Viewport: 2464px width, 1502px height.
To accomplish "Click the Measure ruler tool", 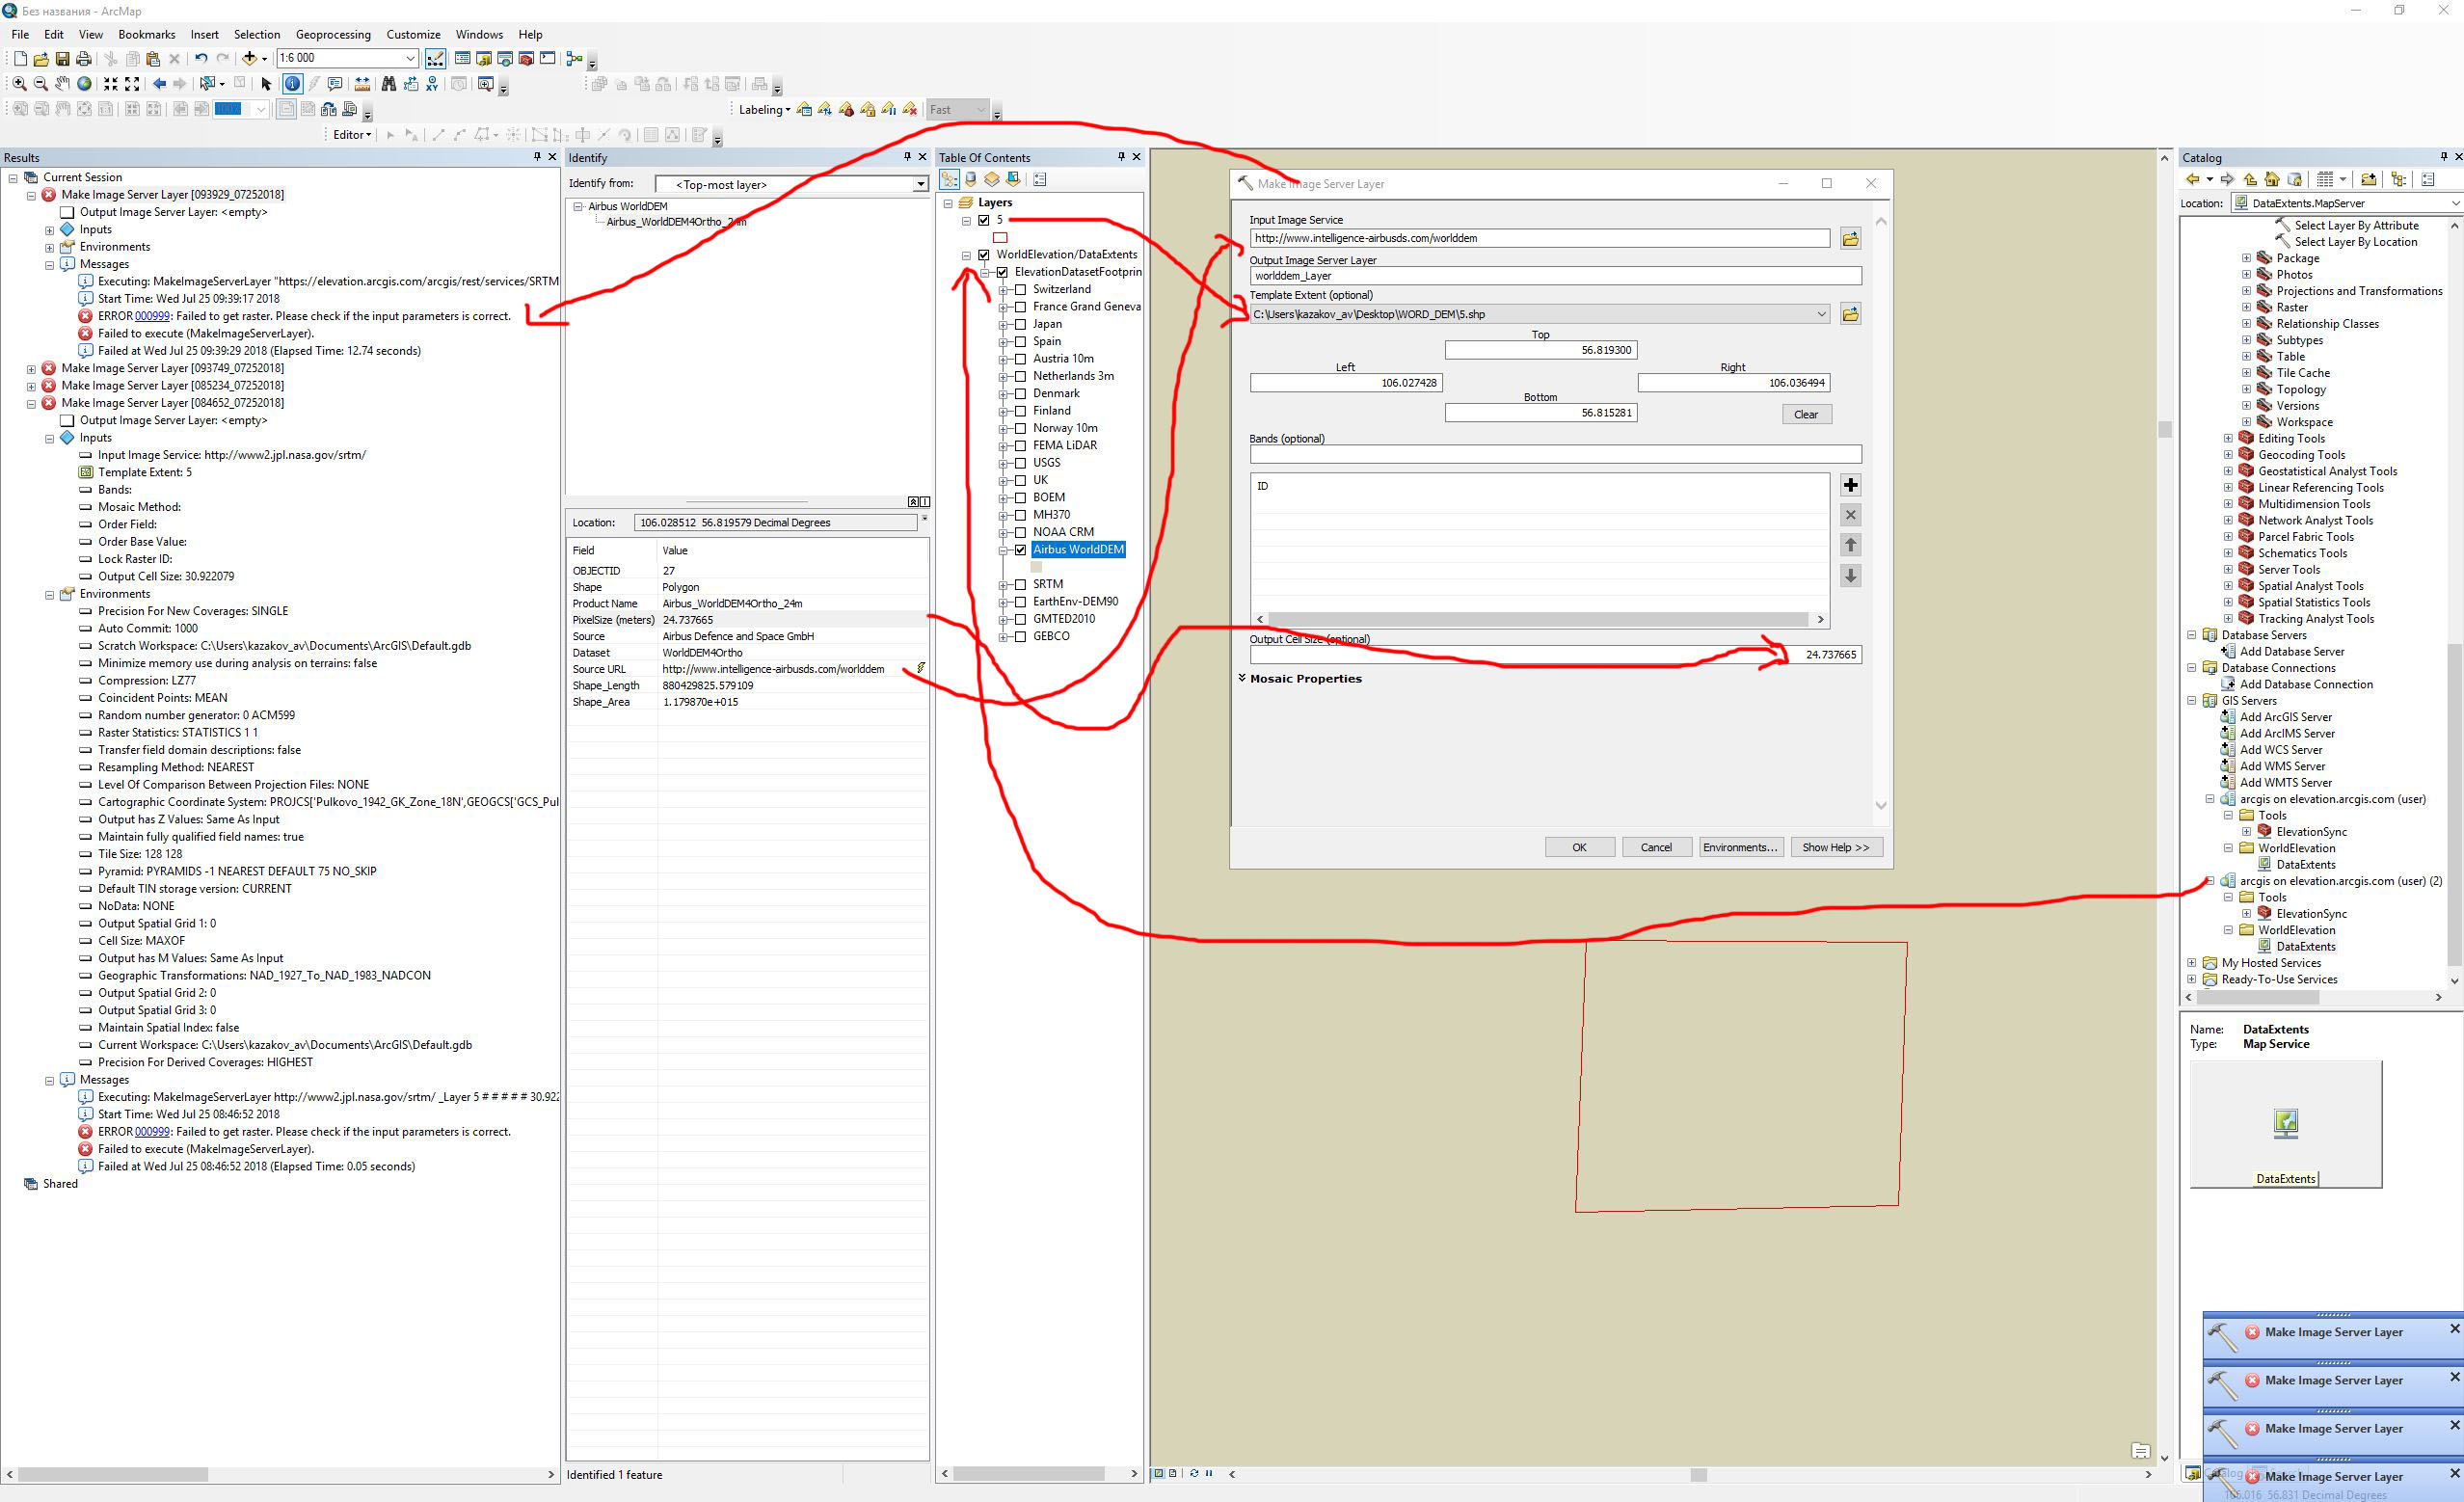I will point(362,84).
